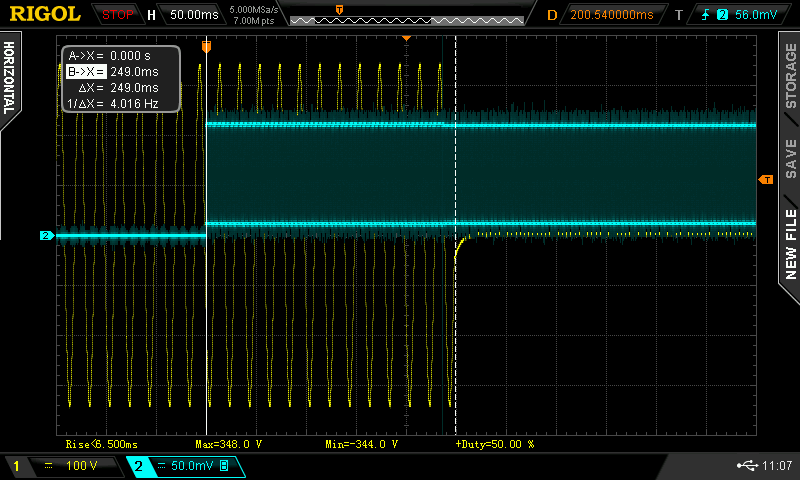Click the orange trigger marker in memory overview
The image size is (800, 480).
click(x=339, y=10)
